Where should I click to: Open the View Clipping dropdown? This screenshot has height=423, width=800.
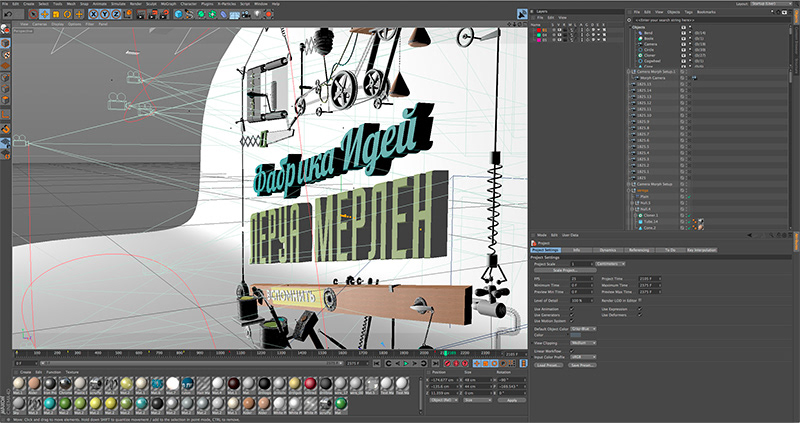pos(583,343)
